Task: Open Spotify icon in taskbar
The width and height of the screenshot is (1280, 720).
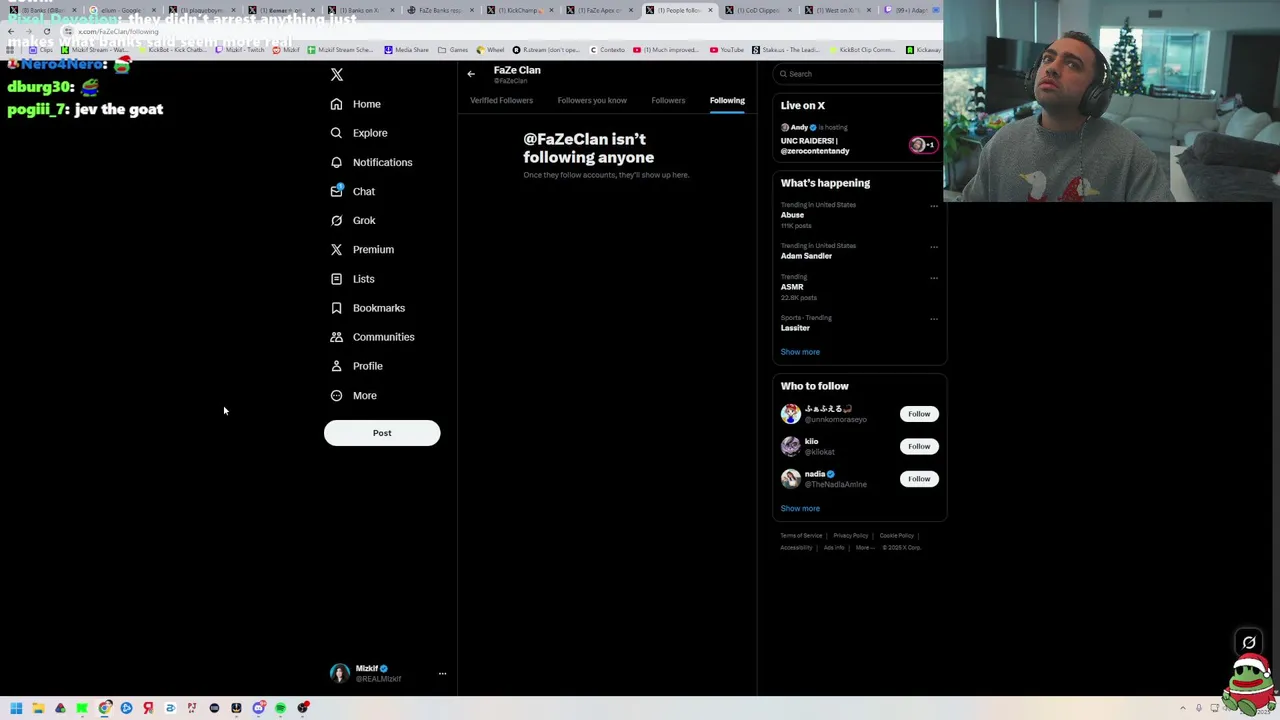Action: (280, 708)
